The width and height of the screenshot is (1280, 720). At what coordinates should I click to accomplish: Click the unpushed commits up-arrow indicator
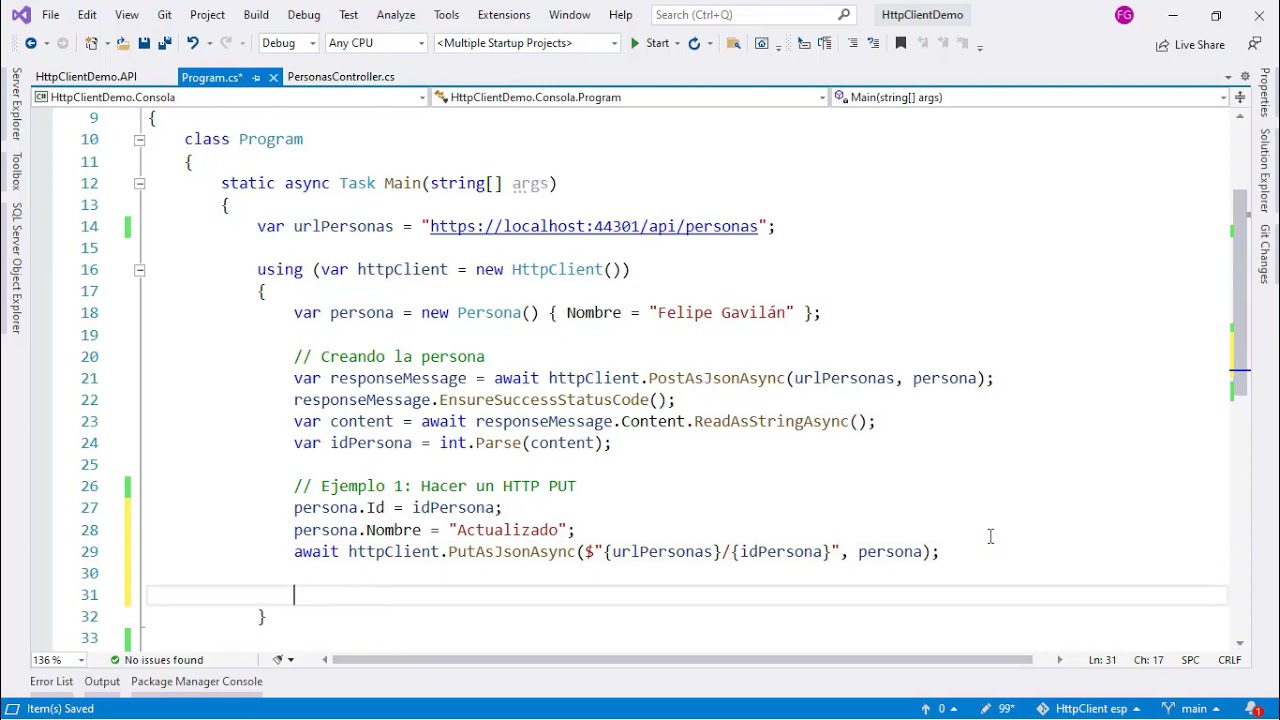[933, 709]
